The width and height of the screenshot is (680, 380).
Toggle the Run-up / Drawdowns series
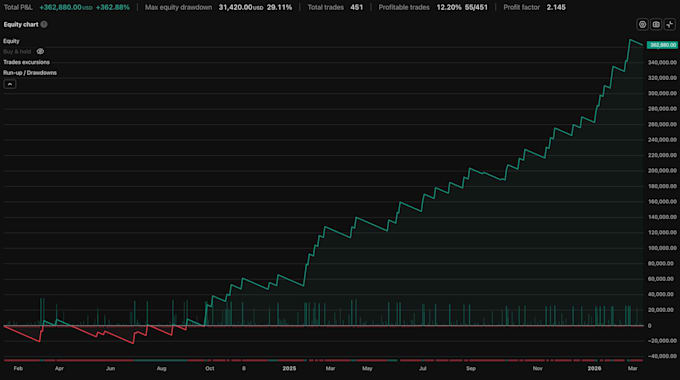(30, 73)
